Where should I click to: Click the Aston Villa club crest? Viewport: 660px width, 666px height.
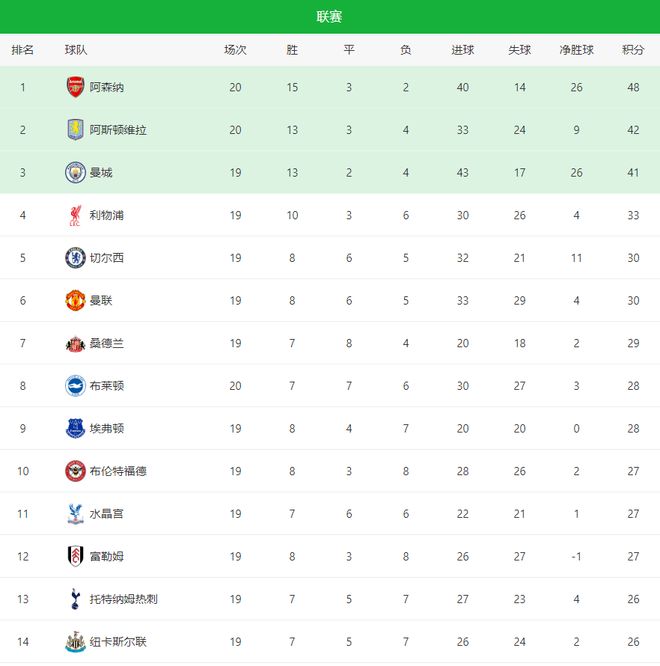pyautogui.click(x=76, y=130)
